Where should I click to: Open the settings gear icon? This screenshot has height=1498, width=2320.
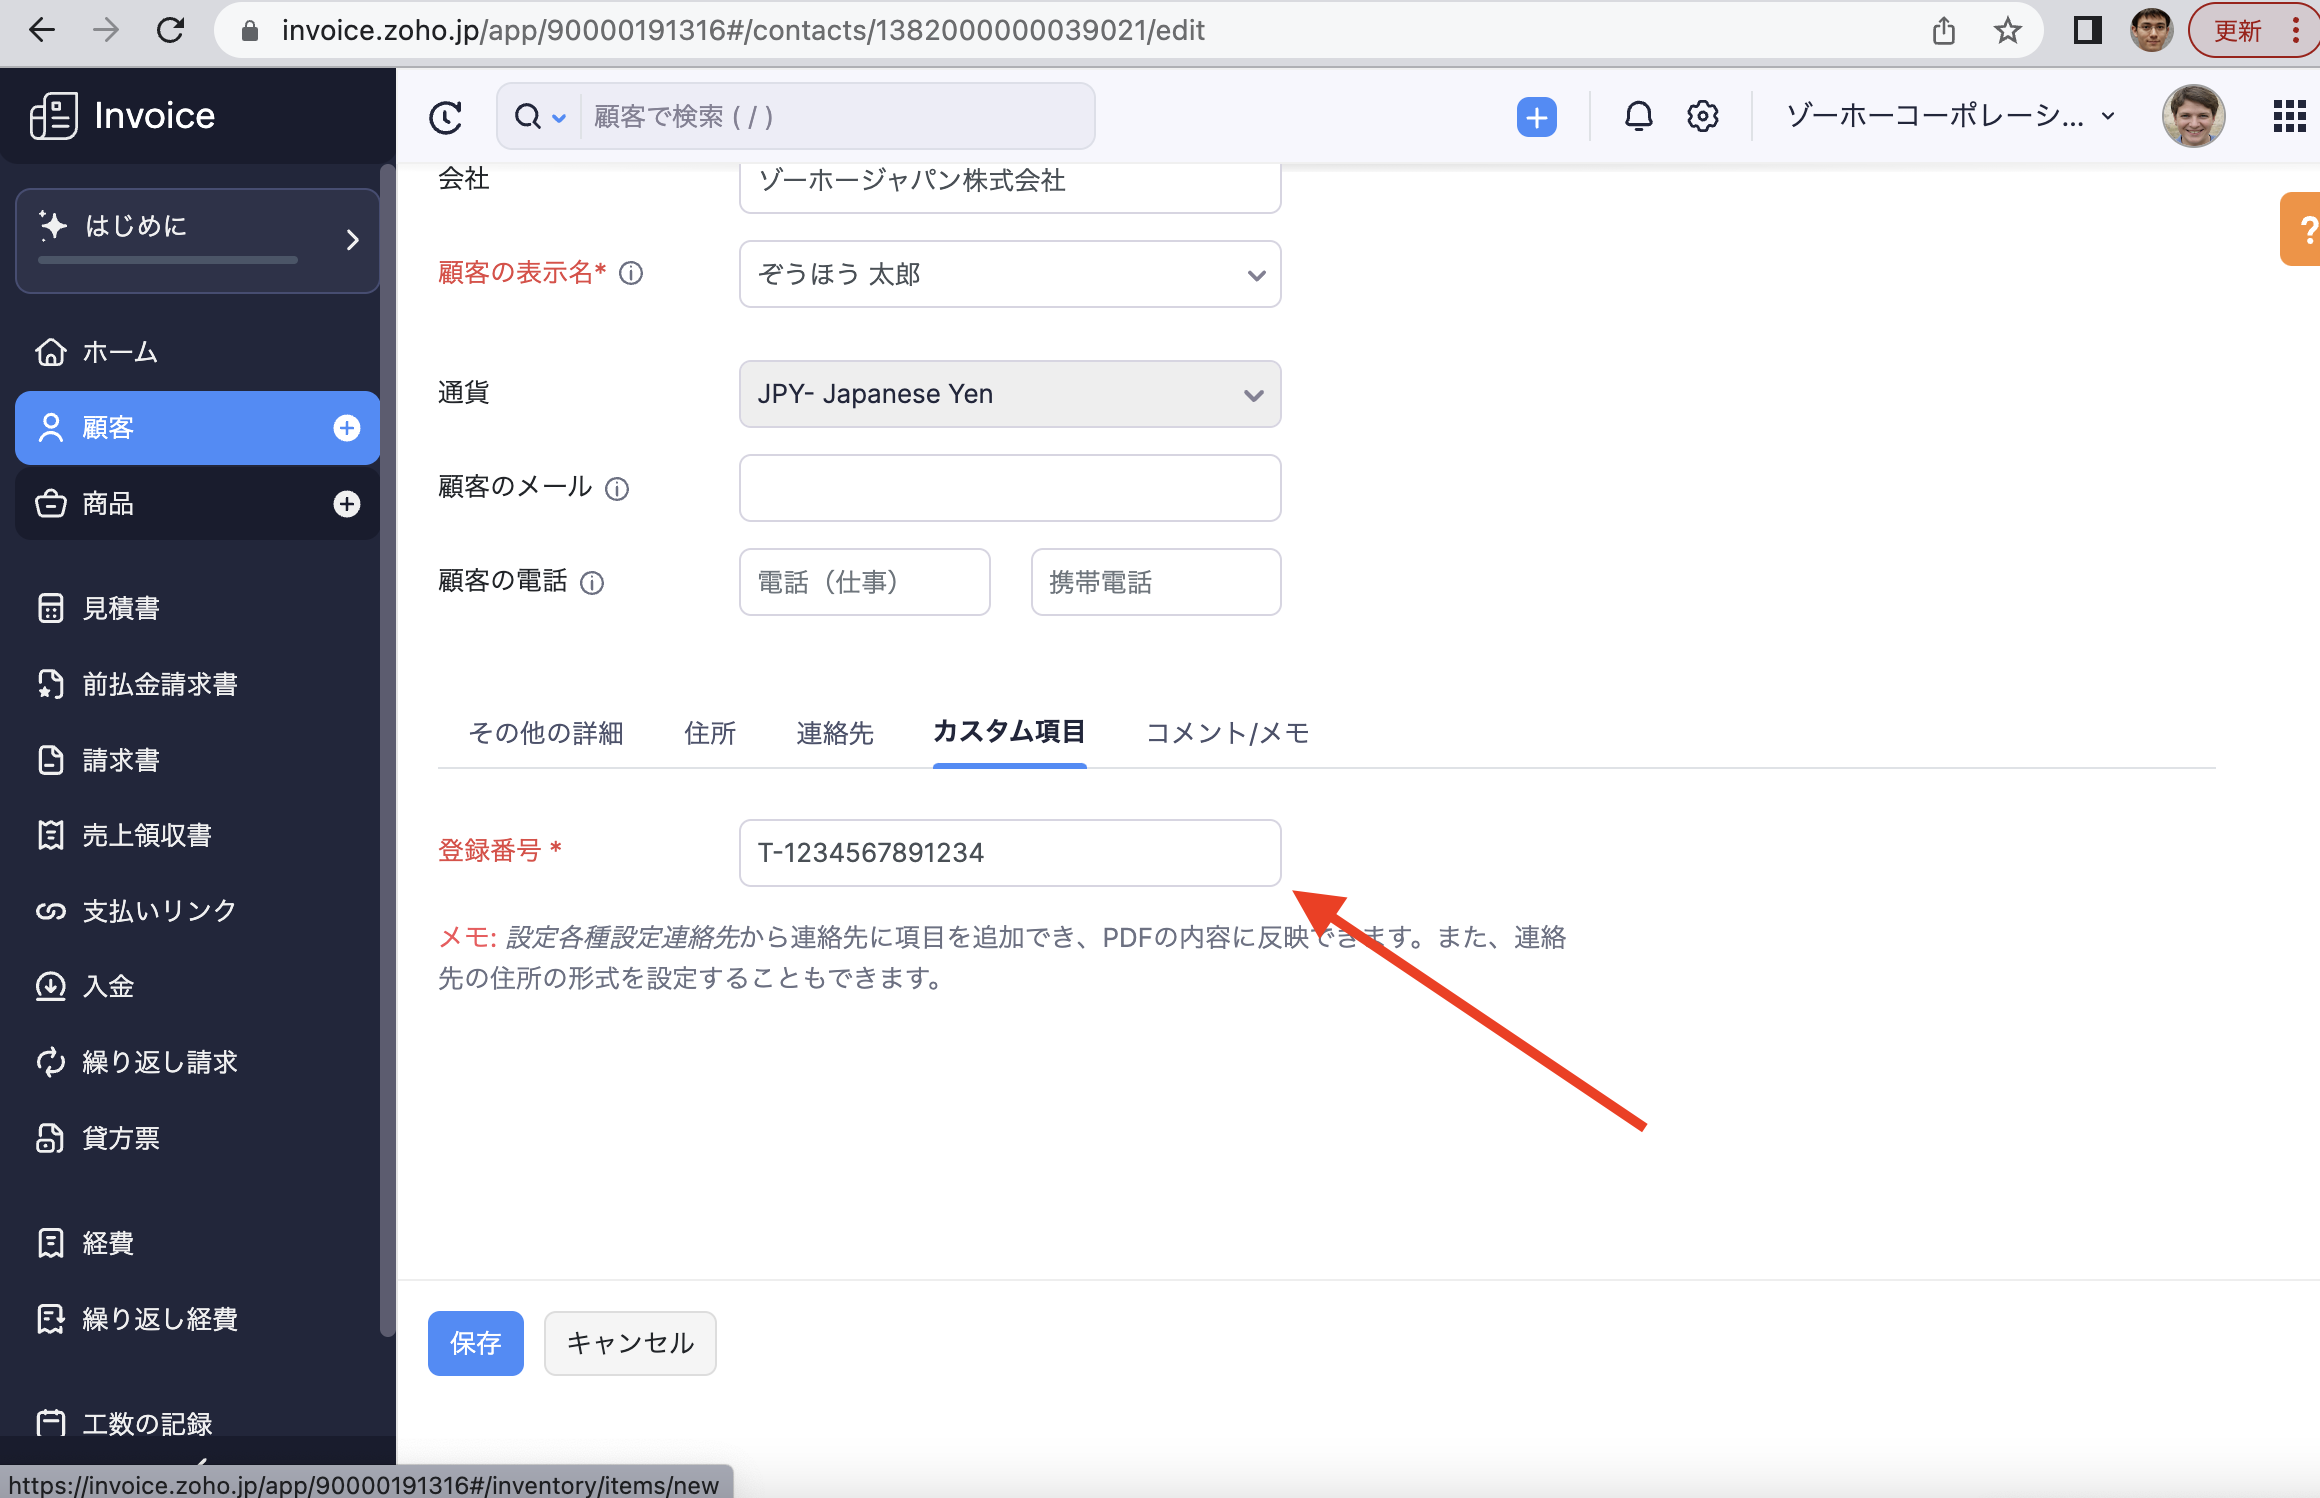click(x=1702, y=117)
